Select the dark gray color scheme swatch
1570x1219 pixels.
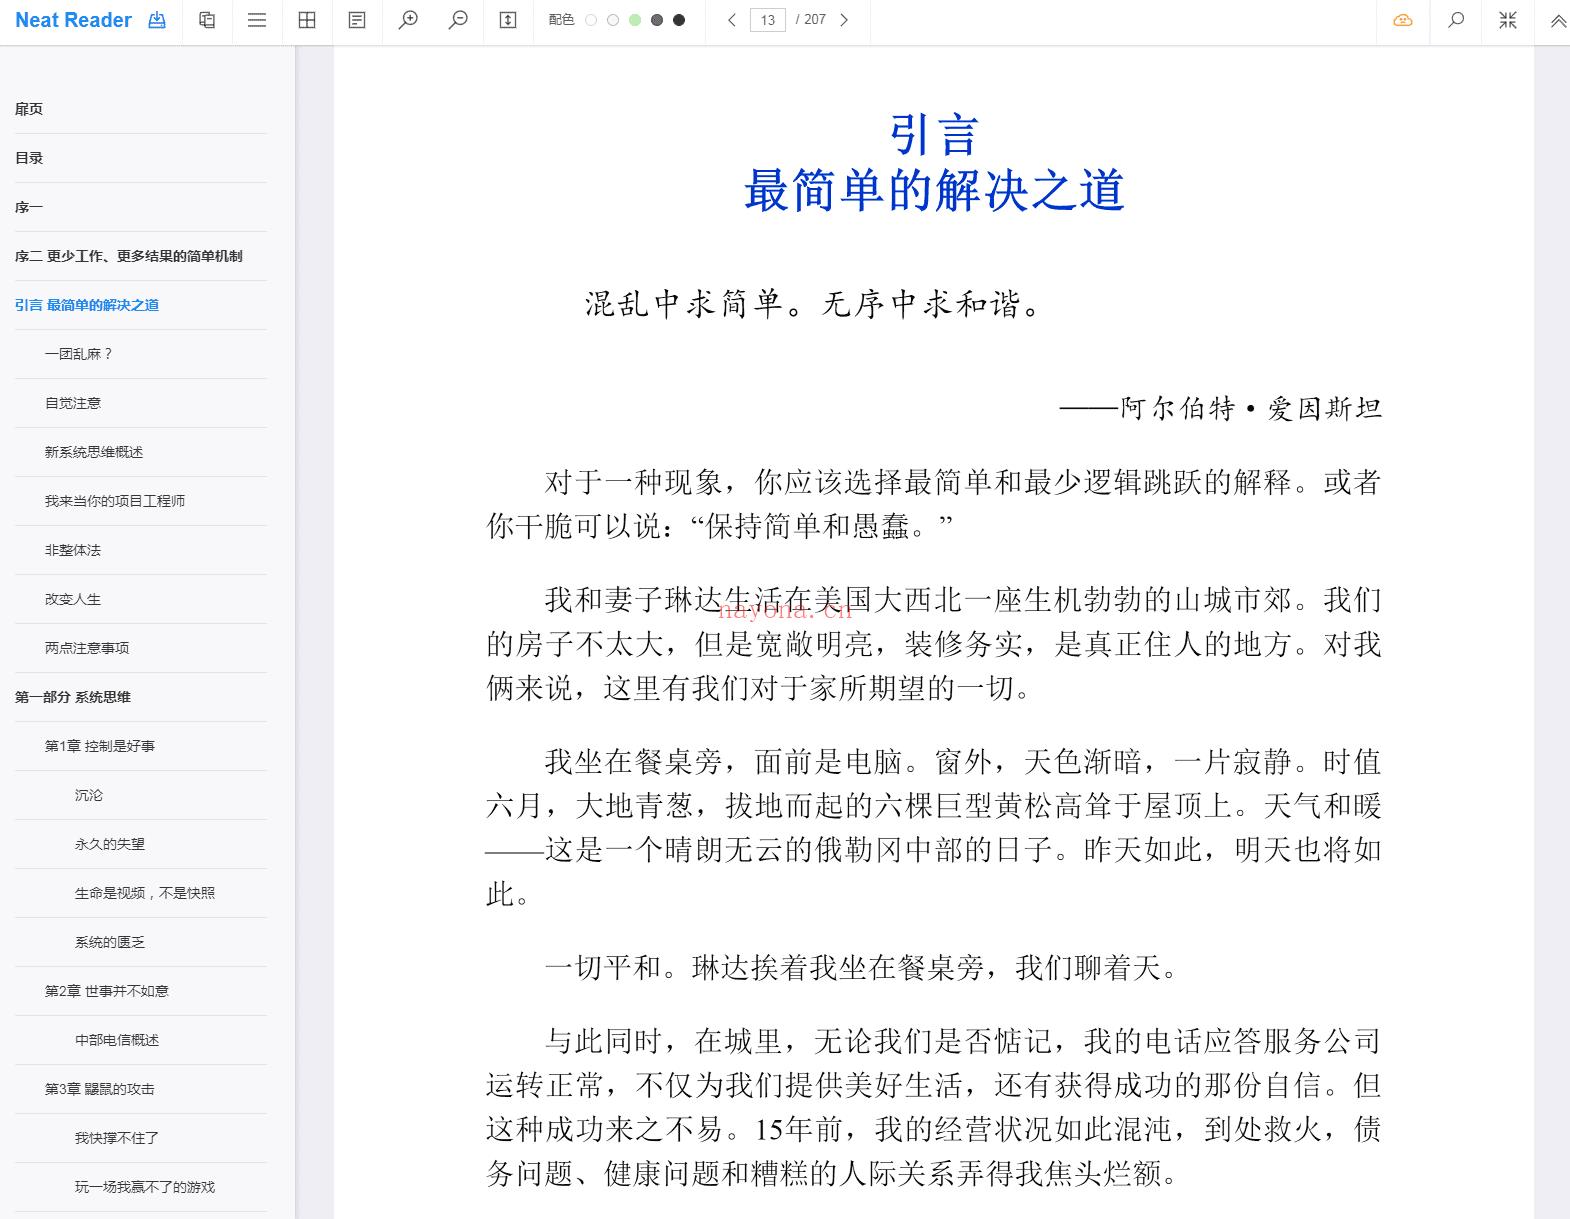coord(657,20)
